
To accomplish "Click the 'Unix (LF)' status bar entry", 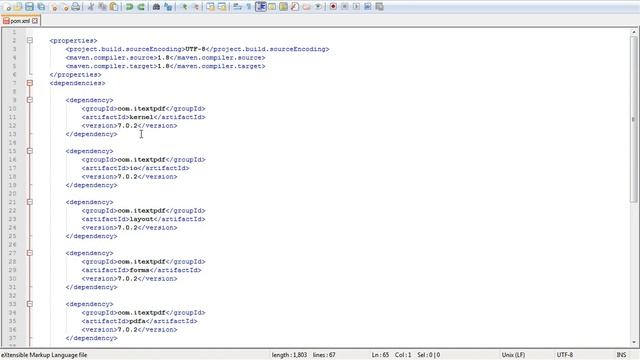I will click(x=513, y=355).
